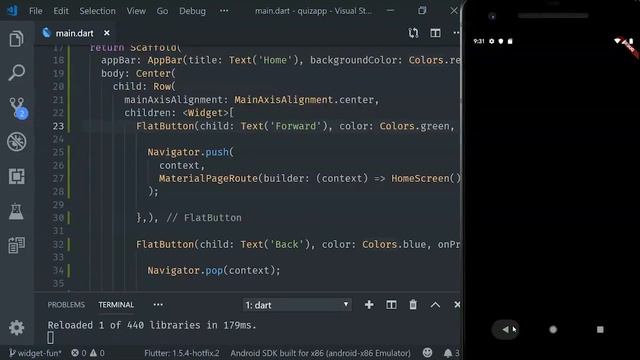This screenshot has height=360, width=640.
Task: Click the widget-fun* git branch in status bar
Action: [35, 353]
